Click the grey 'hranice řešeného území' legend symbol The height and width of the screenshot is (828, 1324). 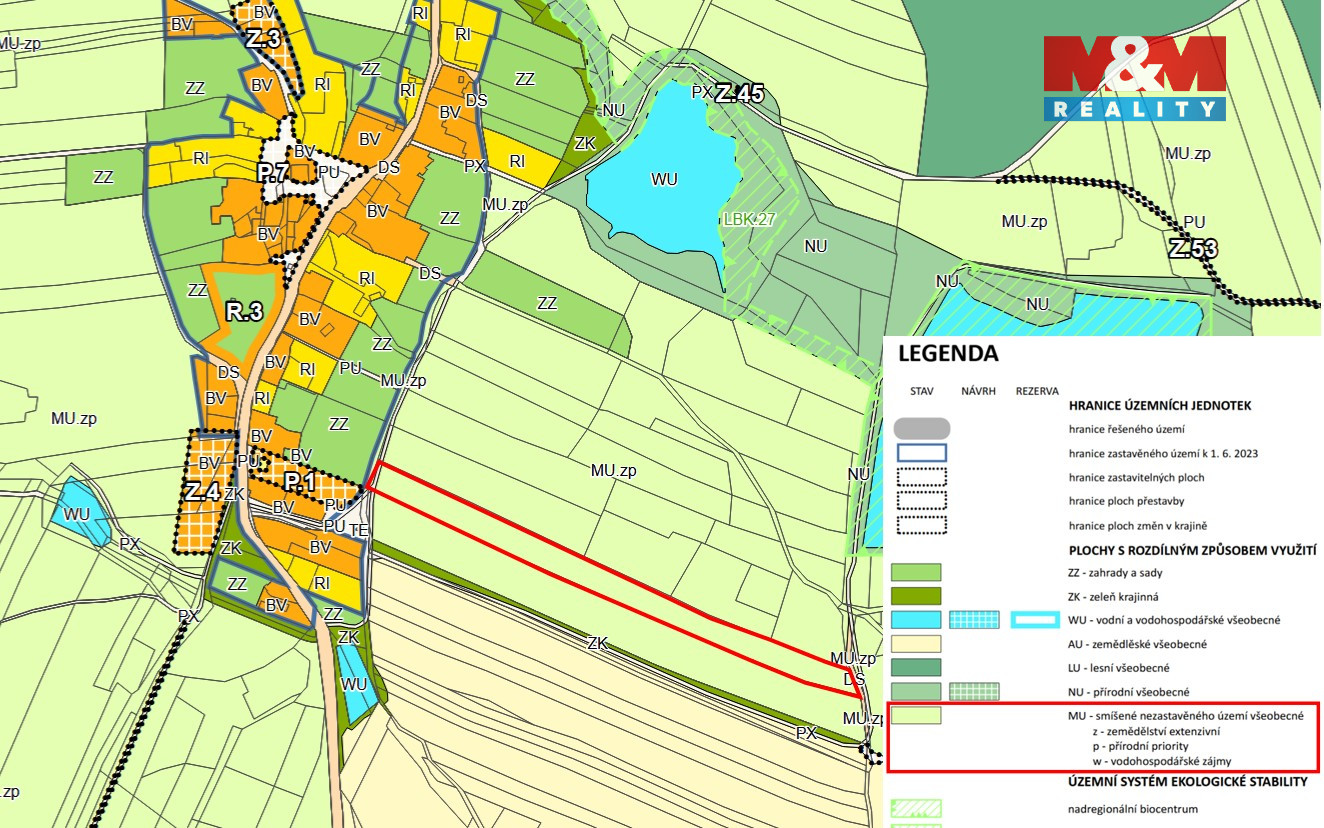916,429
